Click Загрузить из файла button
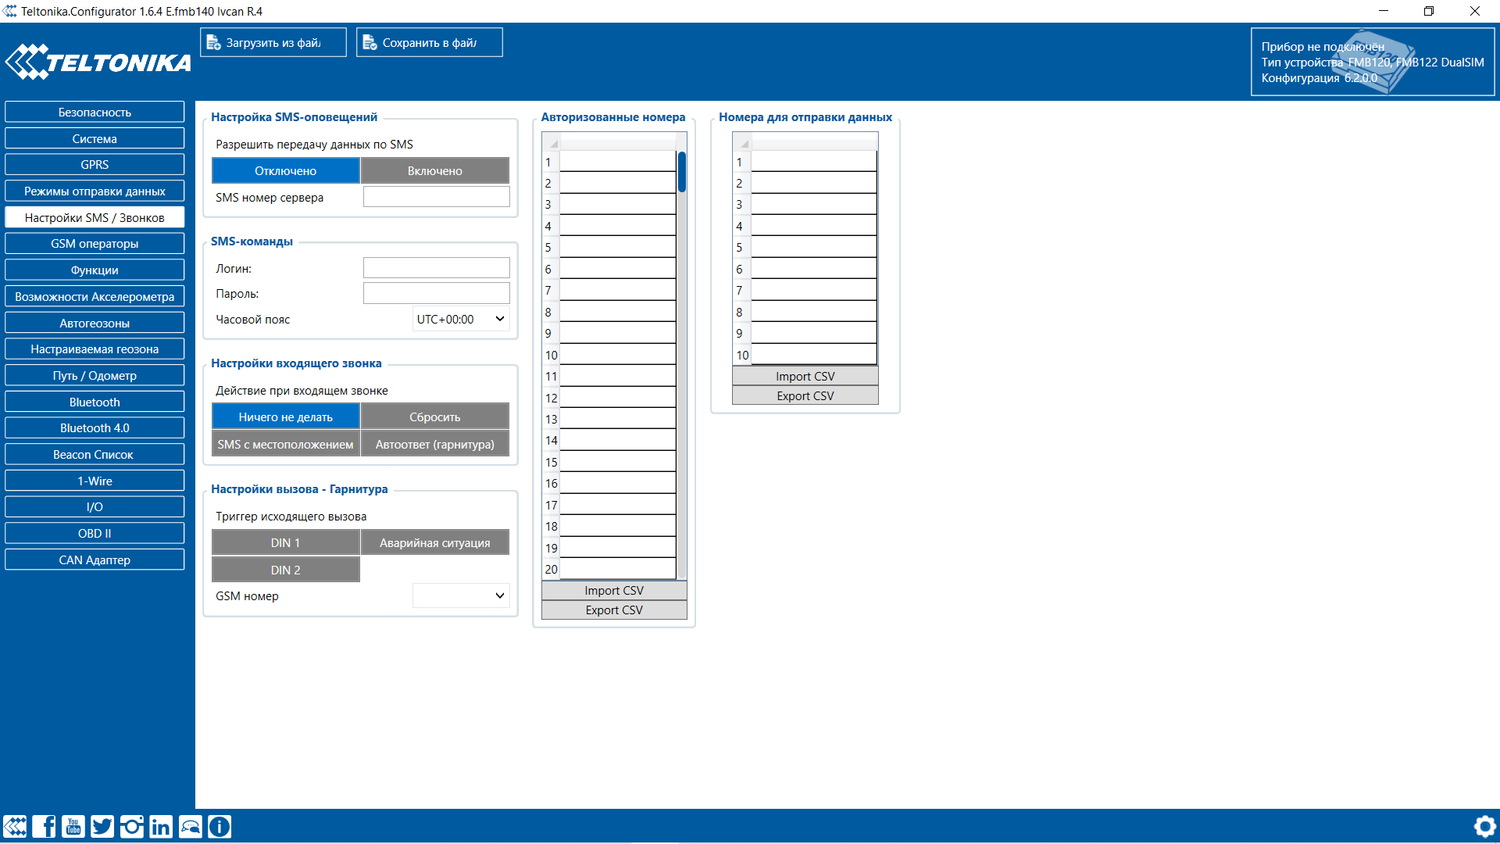 (x=273, y=42)
